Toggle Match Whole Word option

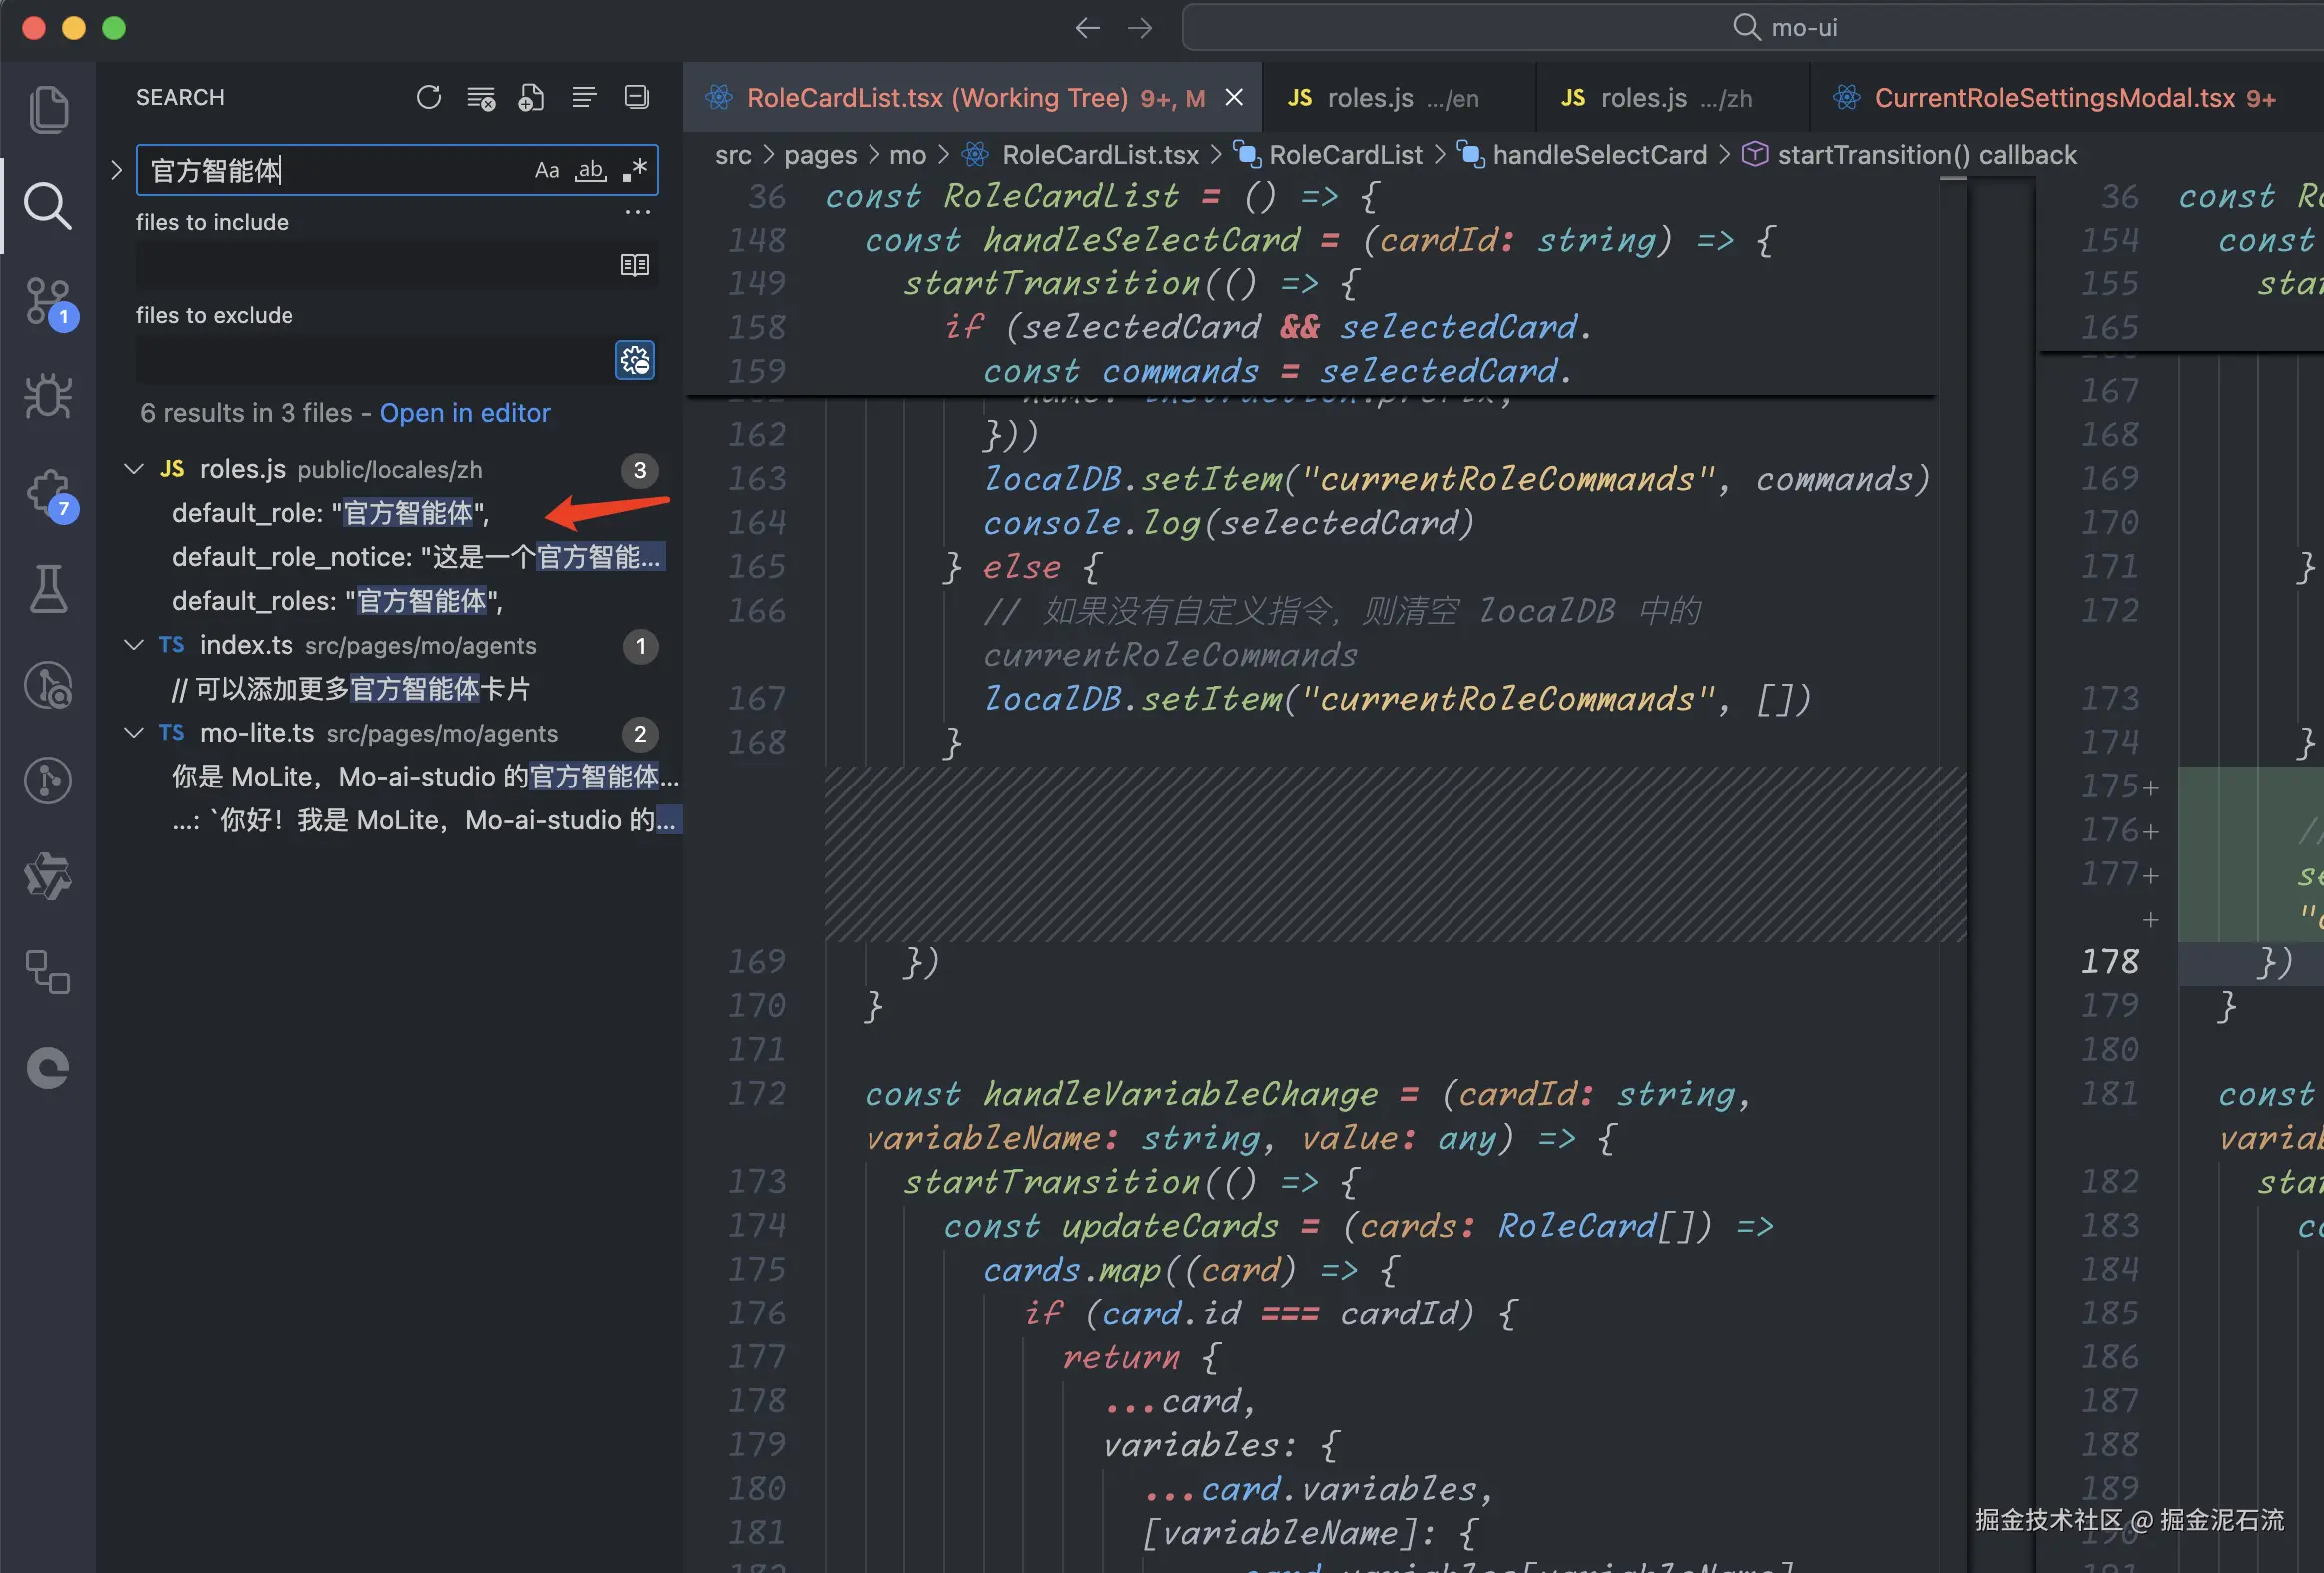coord(591,170)
